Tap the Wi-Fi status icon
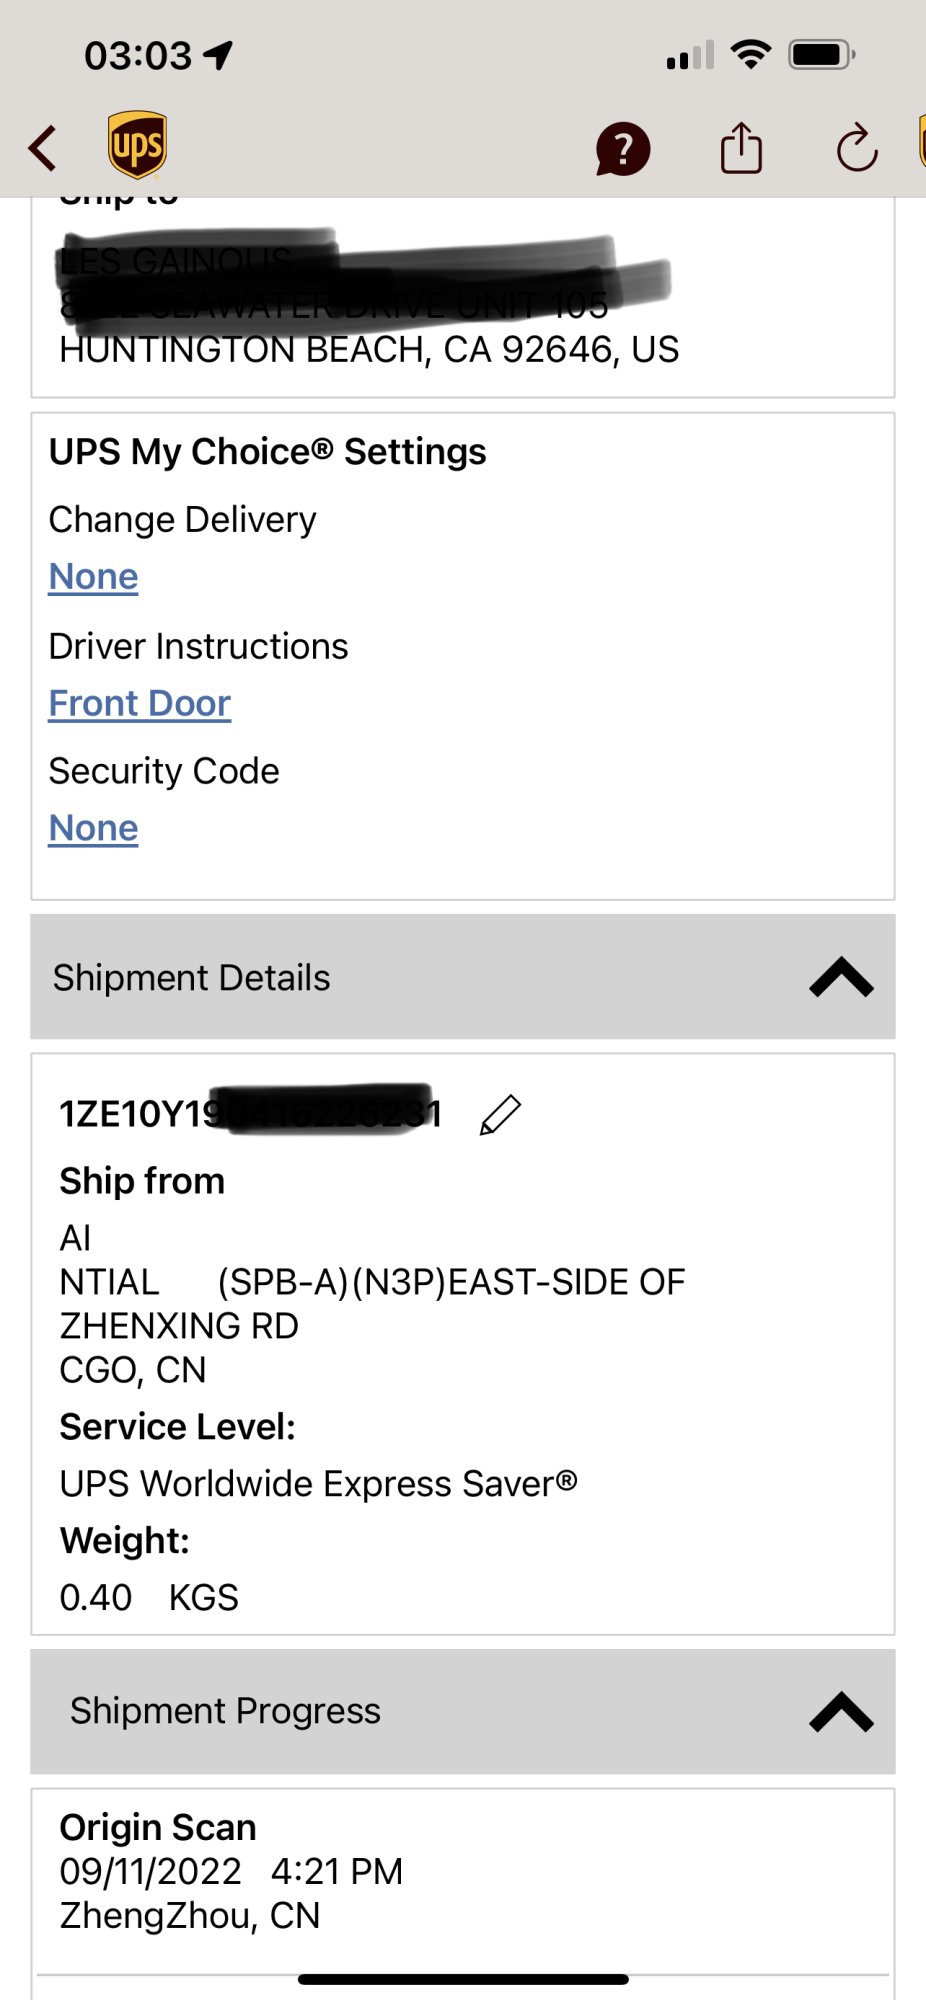The width and height of the screenshot is (926, 2000). (x=750, y=54)
